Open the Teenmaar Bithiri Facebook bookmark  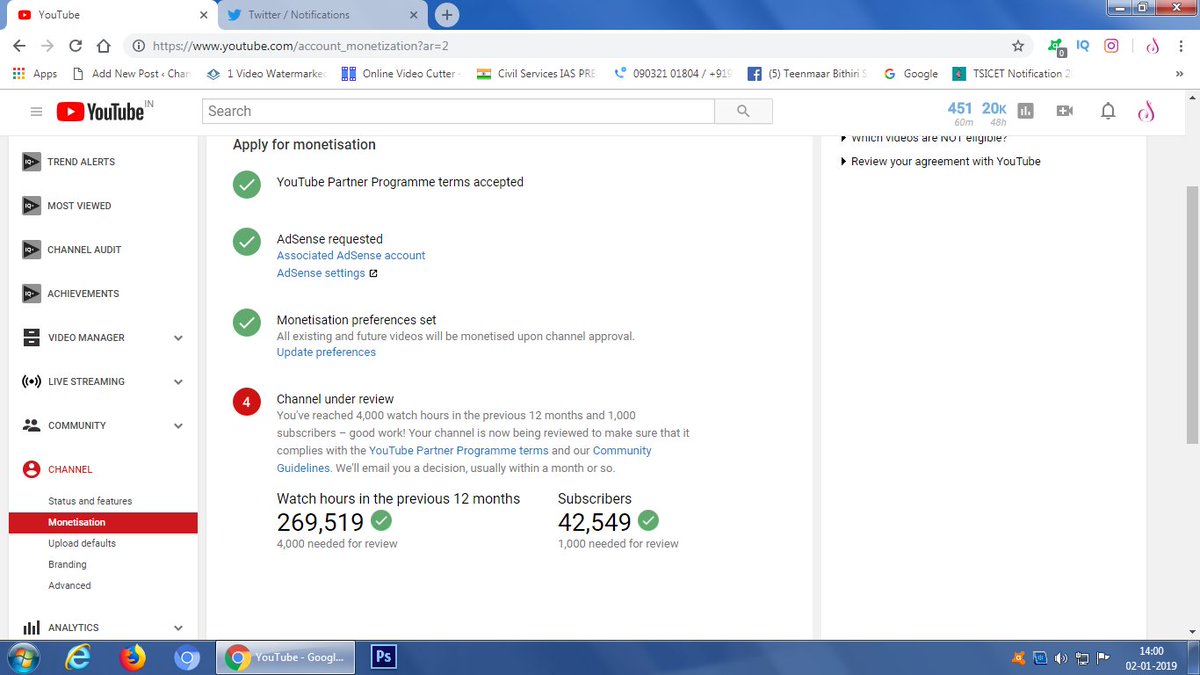coord(808,74)
